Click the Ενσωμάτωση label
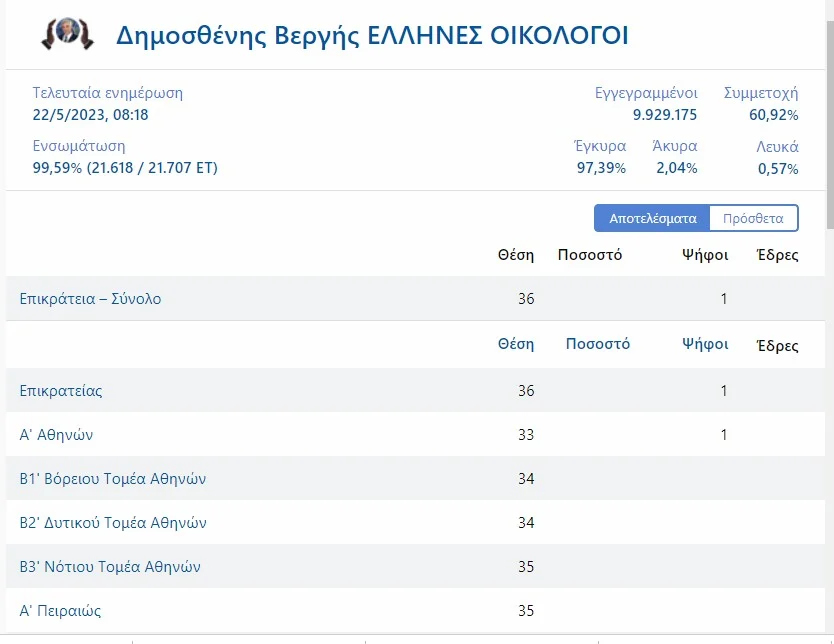Screen dimensions: 834x644 (x=79, y=146)
